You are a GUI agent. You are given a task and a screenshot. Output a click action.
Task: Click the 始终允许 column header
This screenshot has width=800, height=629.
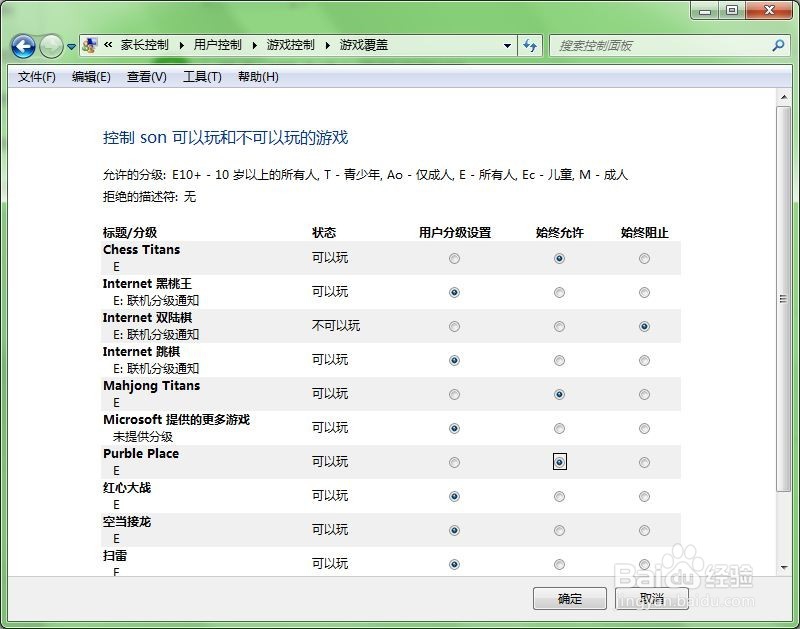click(x=559, y=233)
